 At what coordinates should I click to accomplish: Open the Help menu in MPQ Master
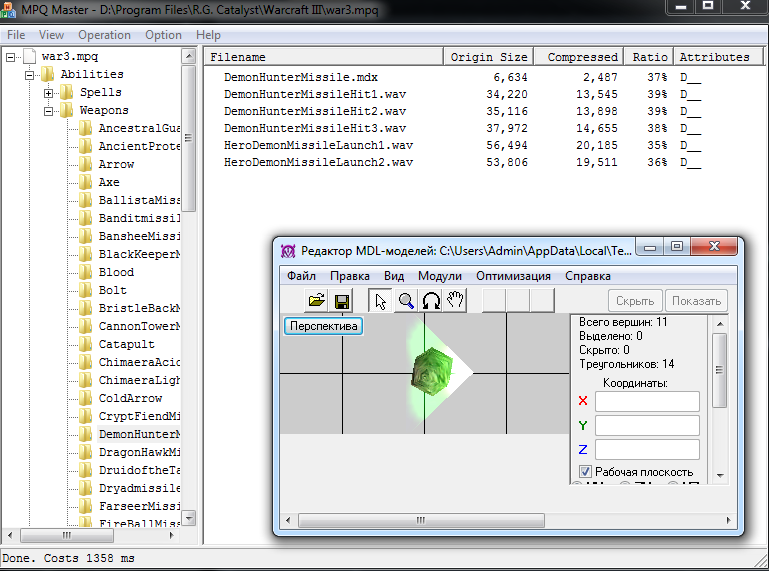pos(208,35)
